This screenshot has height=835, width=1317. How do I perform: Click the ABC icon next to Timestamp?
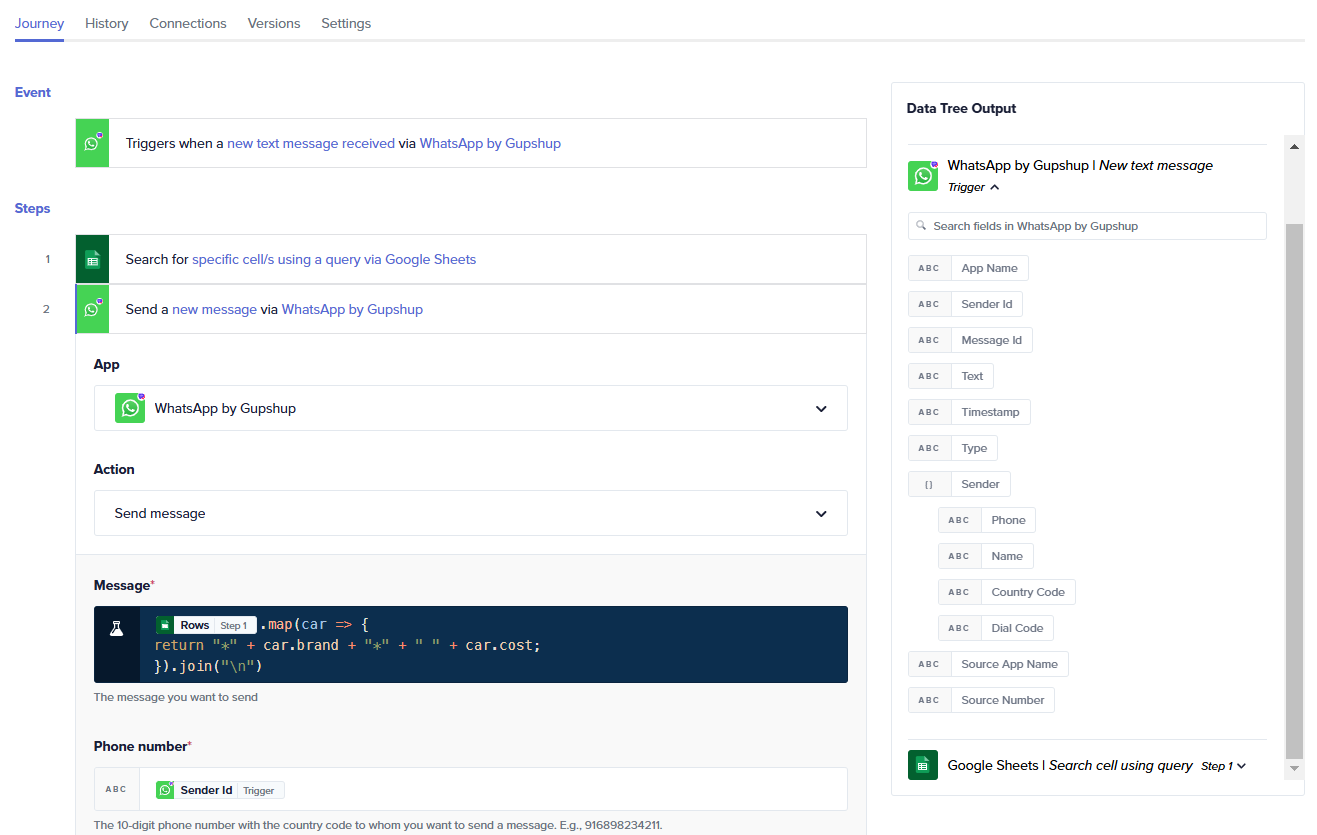[929, 412]
